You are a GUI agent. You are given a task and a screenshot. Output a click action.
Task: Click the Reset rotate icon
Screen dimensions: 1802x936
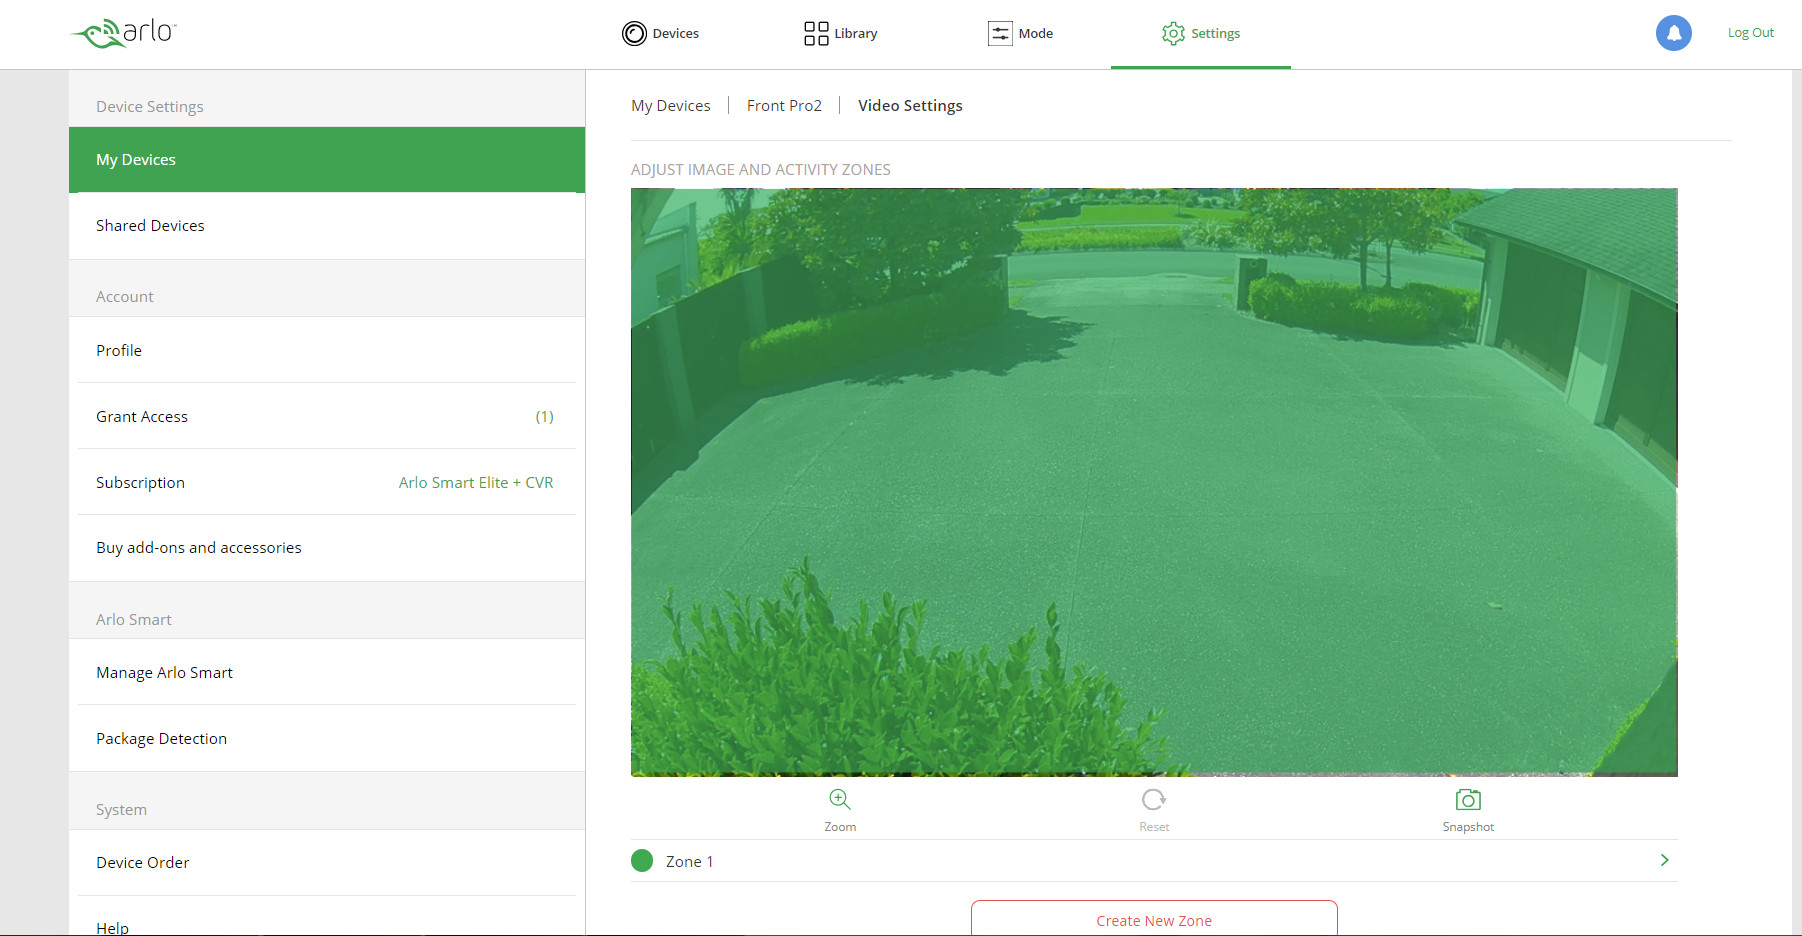pos(1153,800)
